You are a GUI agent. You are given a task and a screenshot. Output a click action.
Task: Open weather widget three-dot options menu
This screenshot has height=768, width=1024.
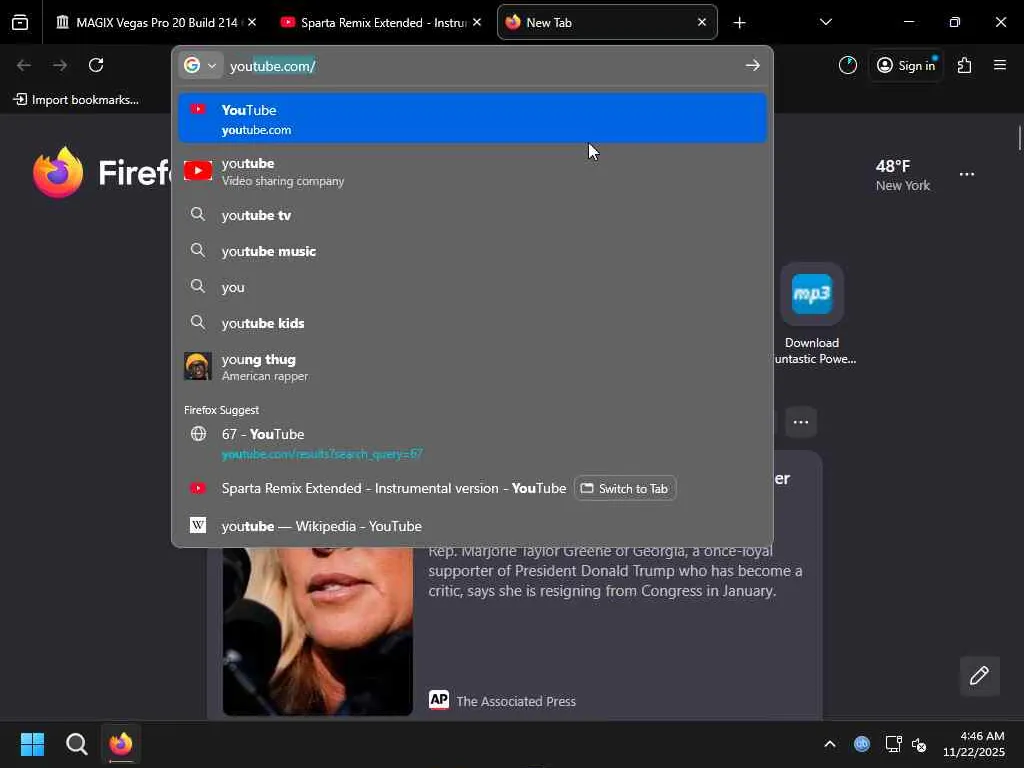967,174
